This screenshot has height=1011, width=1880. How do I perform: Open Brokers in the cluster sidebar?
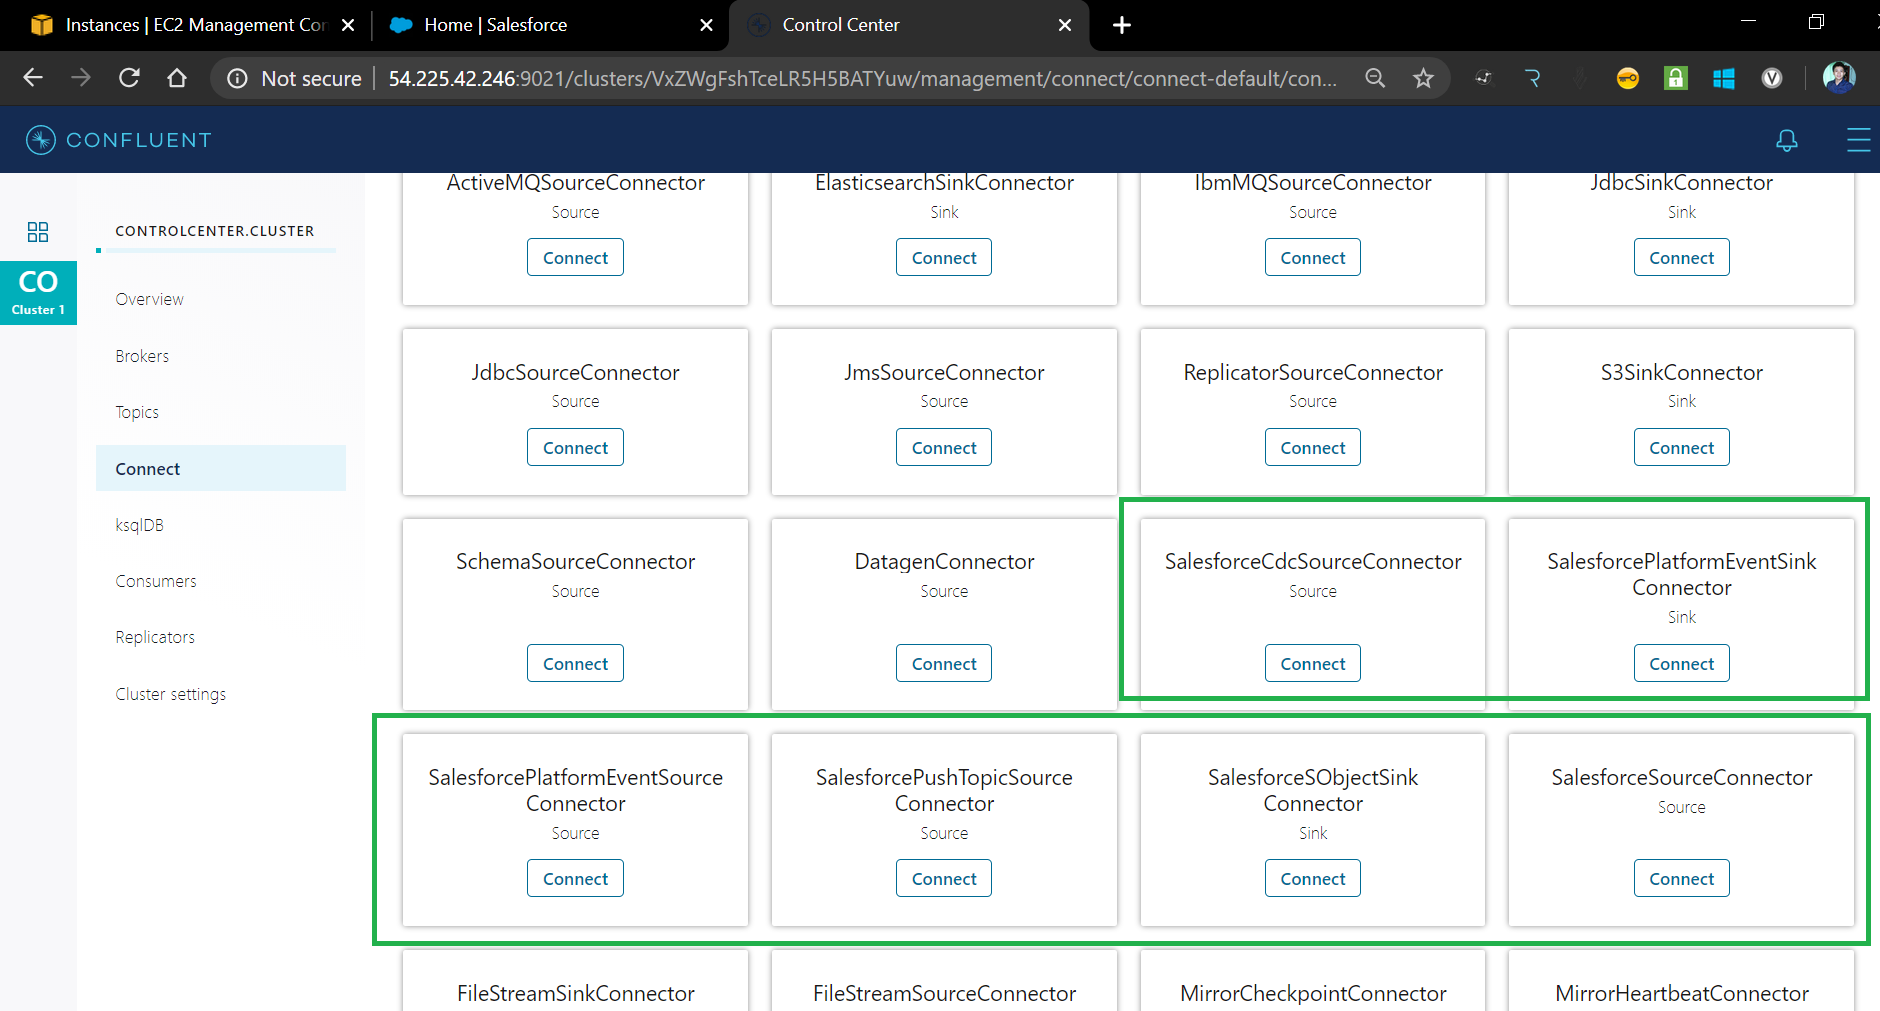click(x=142, y=356)
